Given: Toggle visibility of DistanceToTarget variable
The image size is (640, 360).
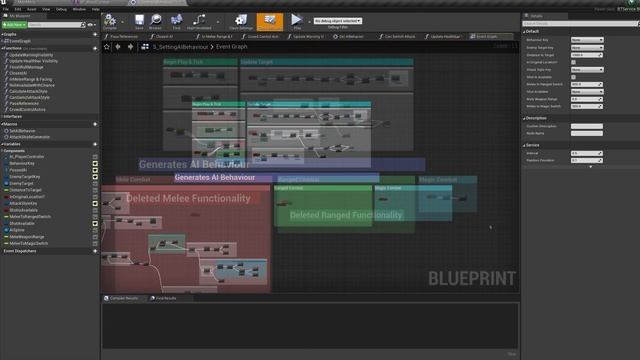Looking at the screenshot, I should (x=95, y=190).
